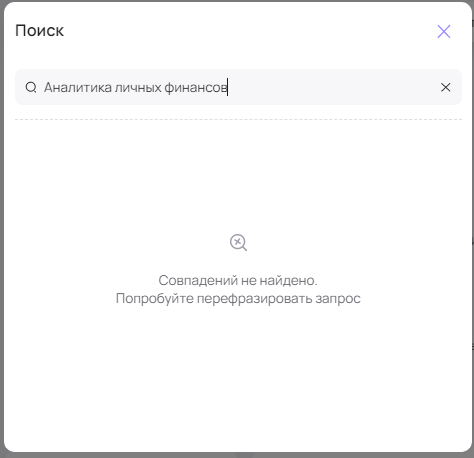Click the word запрос in the hint
Image resolution: width=474 pixels, height=458 pixels.
[x=338, y=299]
